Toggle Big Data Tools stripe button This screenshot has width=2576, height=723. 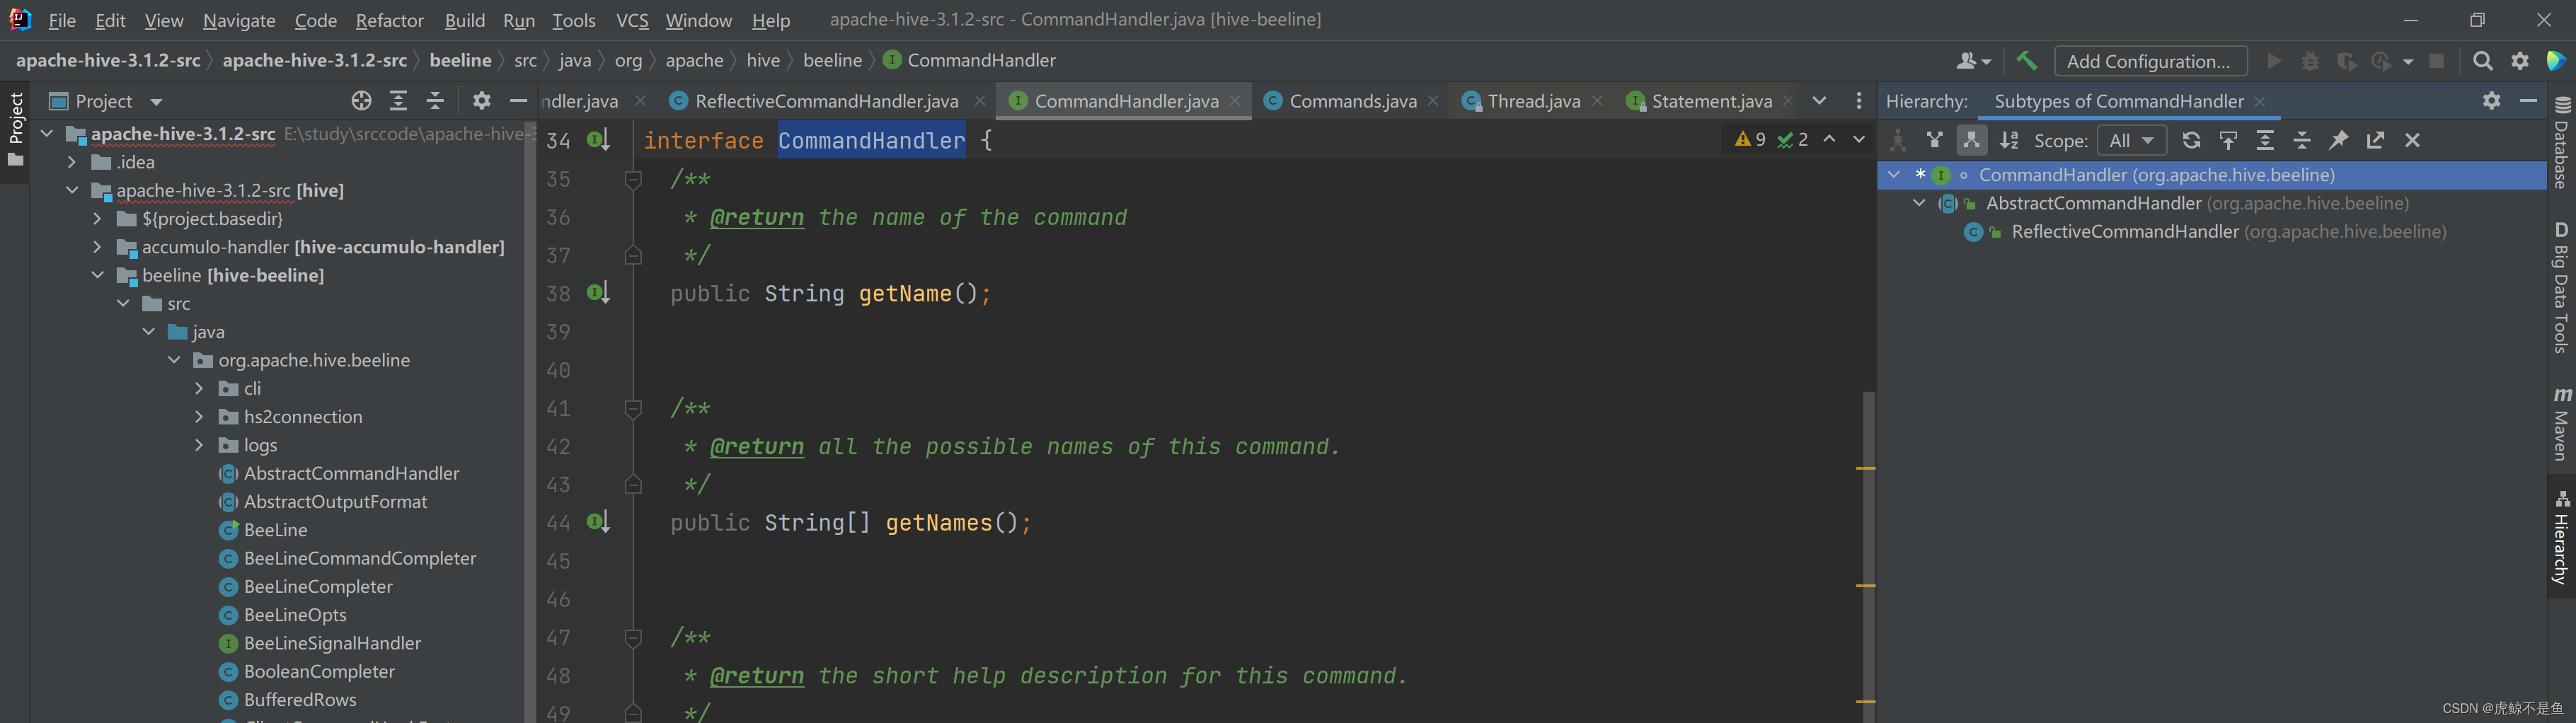pyautogui.click(x=2562, y=287)
